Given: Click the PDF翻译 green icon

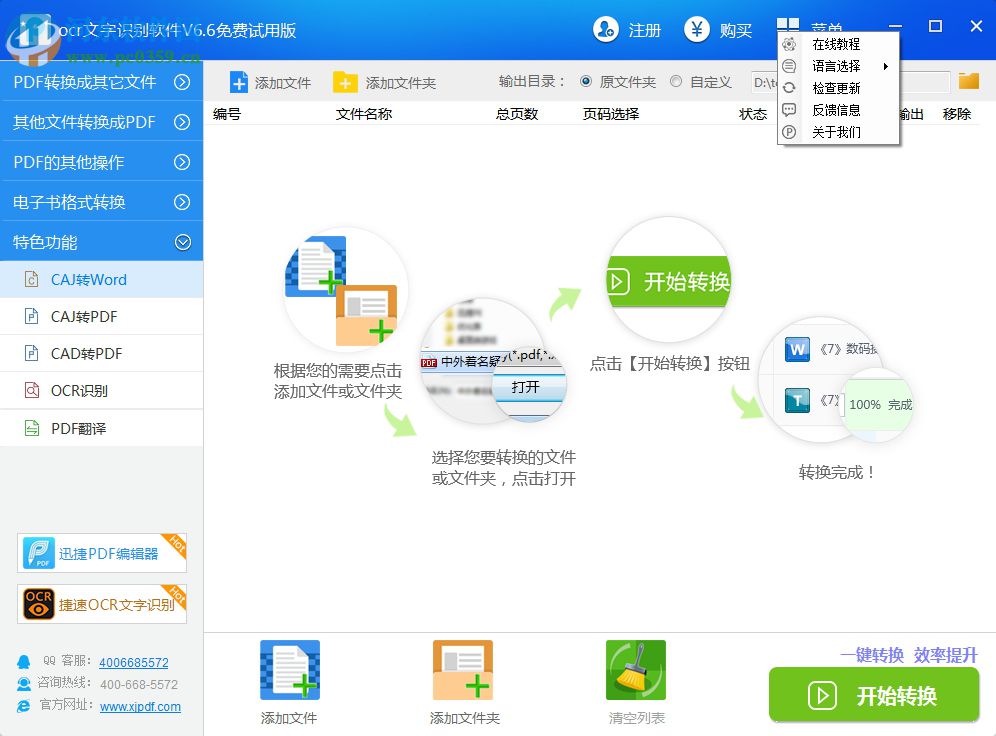Looking at the screenshot, I should click(x=31, y=428).
